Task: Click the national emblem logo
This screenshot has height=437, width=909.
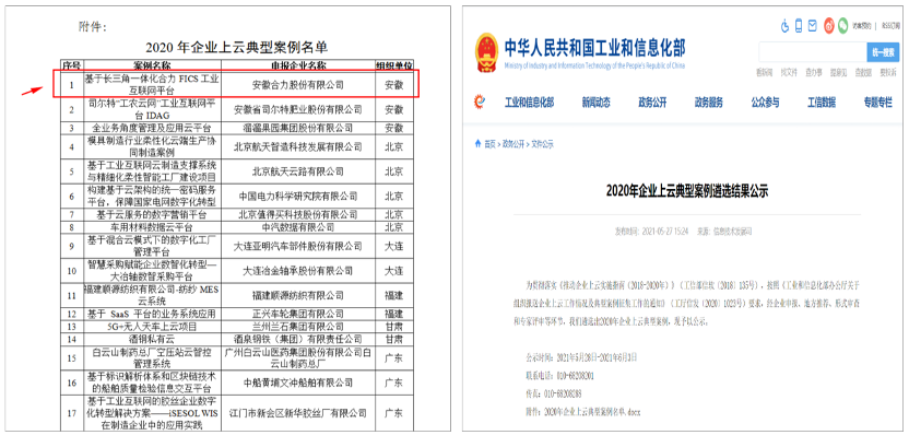Action: (485, 53)
